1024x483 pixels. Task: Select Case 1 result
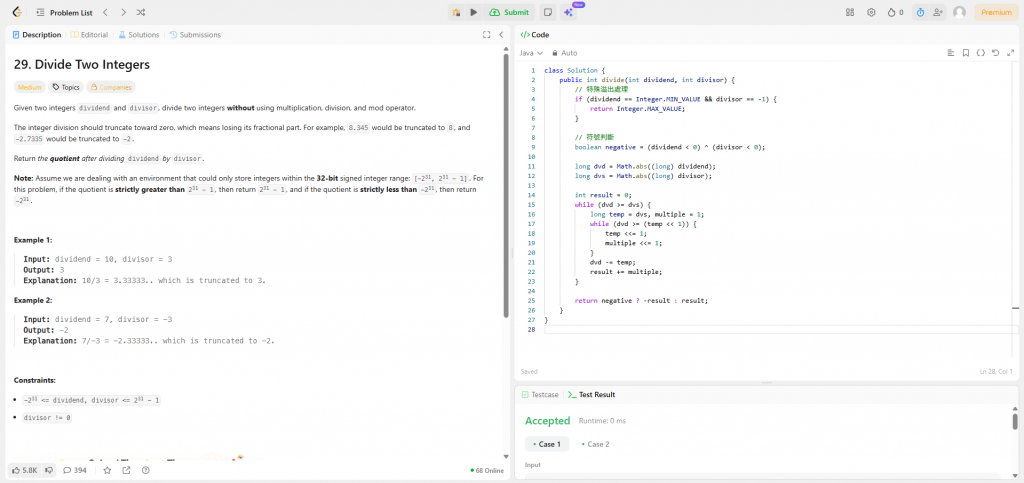(547, 444)
